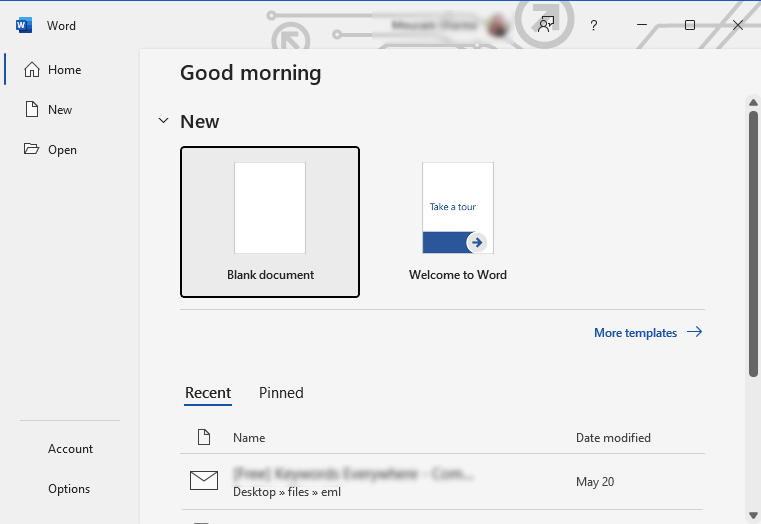
Task: Switch to the Recent tab
Action: click(208, 393)
